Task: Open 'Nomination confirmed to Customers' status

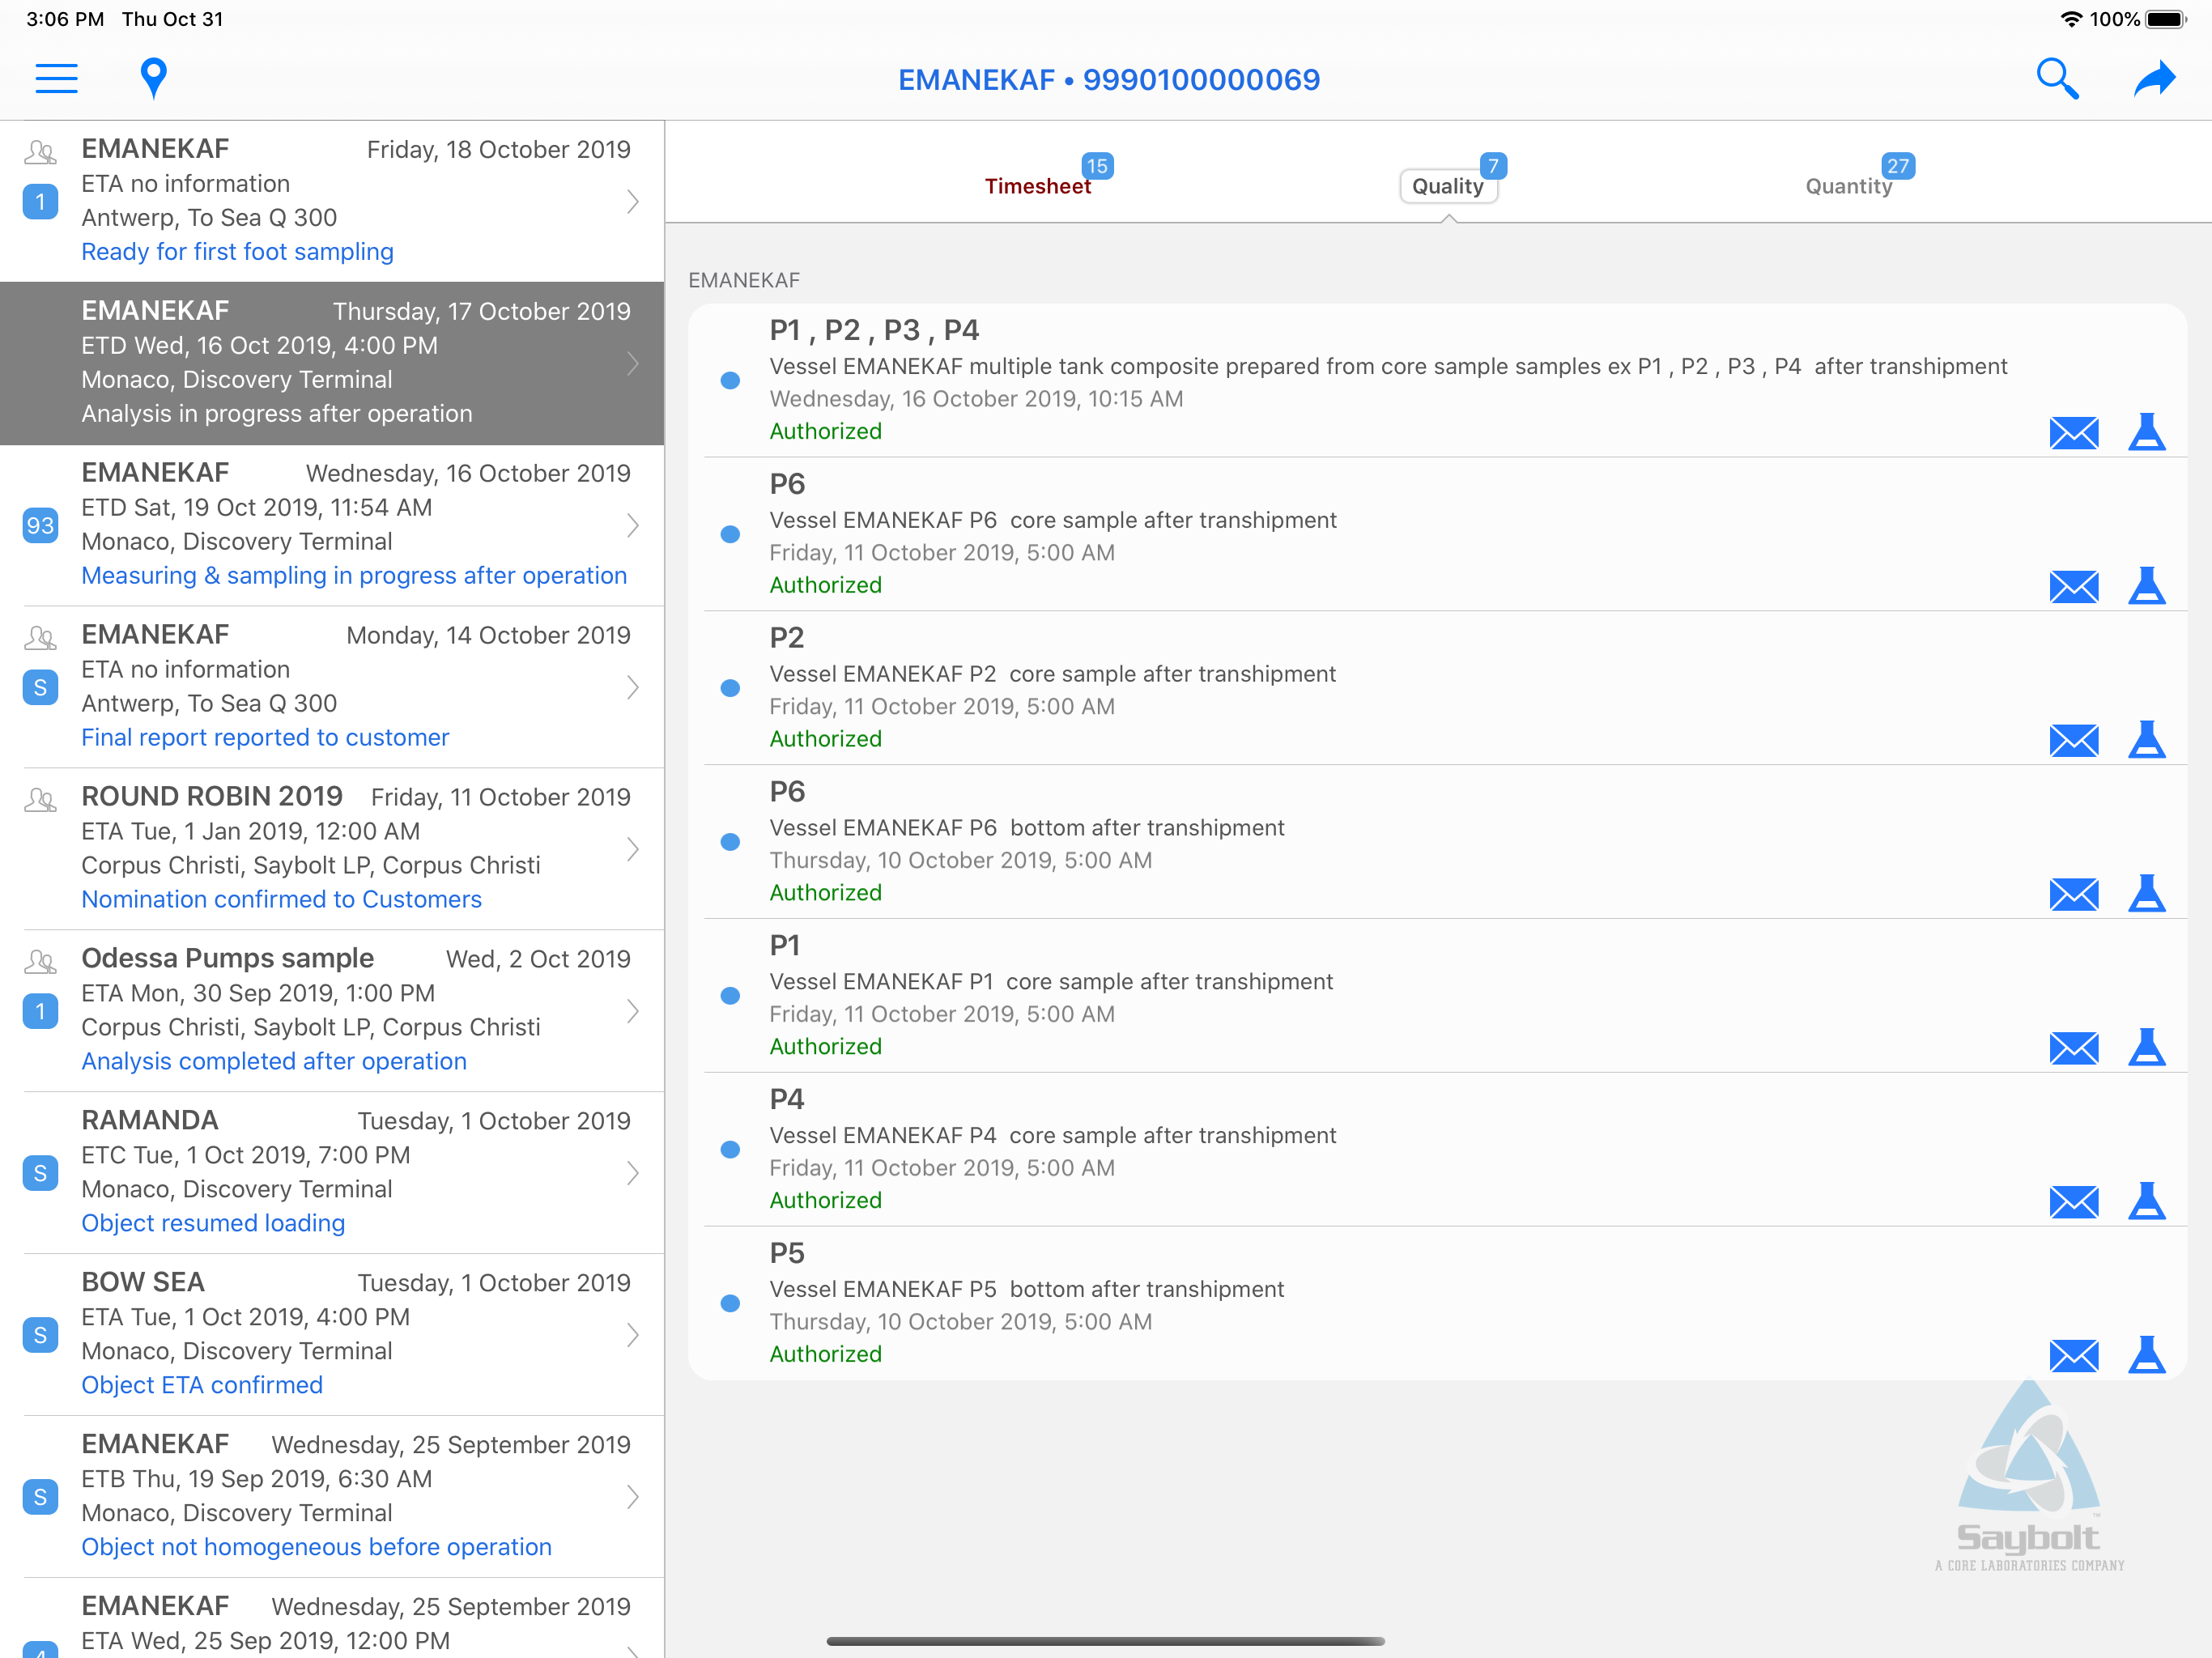Action: pyautogui.click(x=281, y=900)
